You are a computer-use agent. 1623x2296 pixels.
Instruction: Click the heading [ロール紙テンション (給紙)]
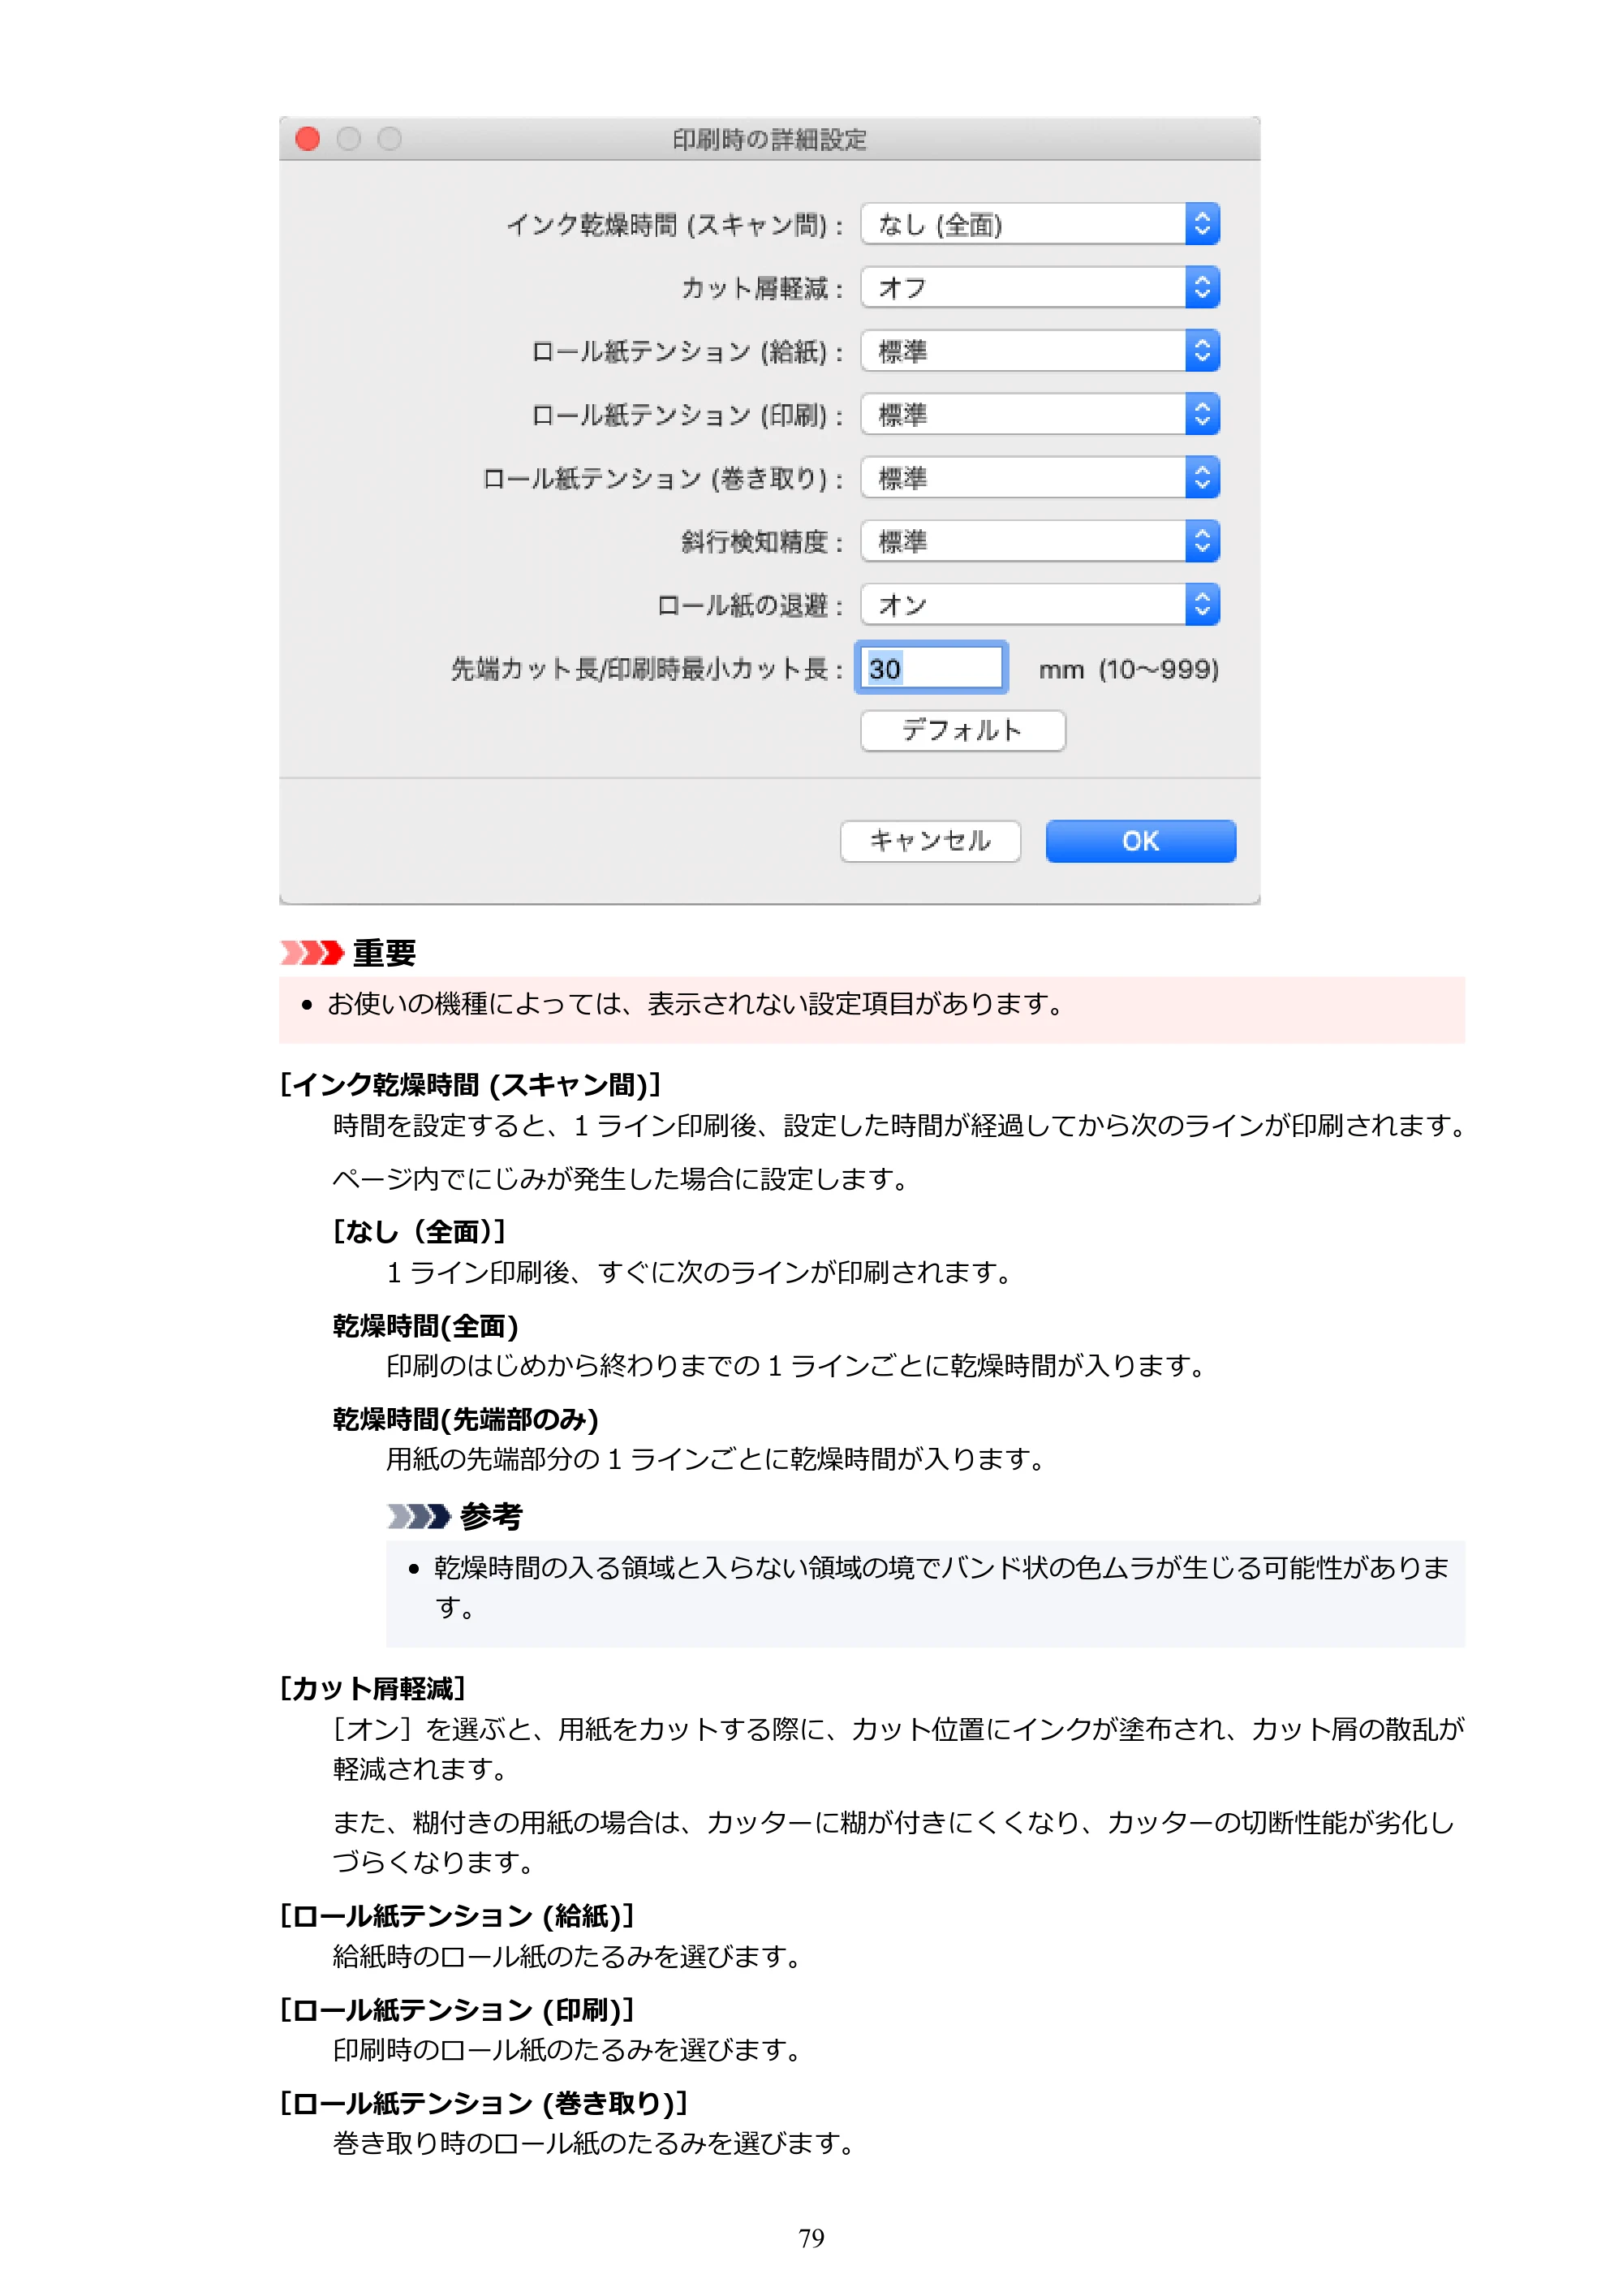[457, 1916]
